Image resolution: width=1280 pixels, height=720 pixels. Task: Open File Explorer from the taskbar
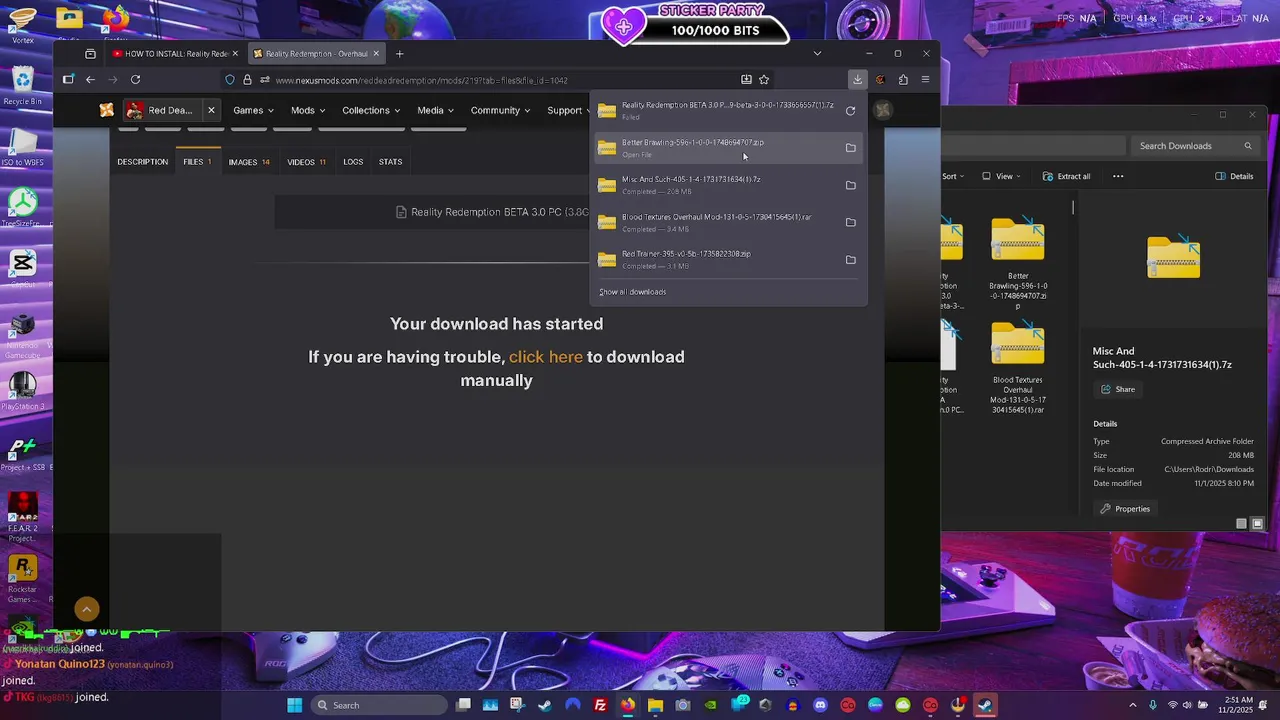pos(655,705)
